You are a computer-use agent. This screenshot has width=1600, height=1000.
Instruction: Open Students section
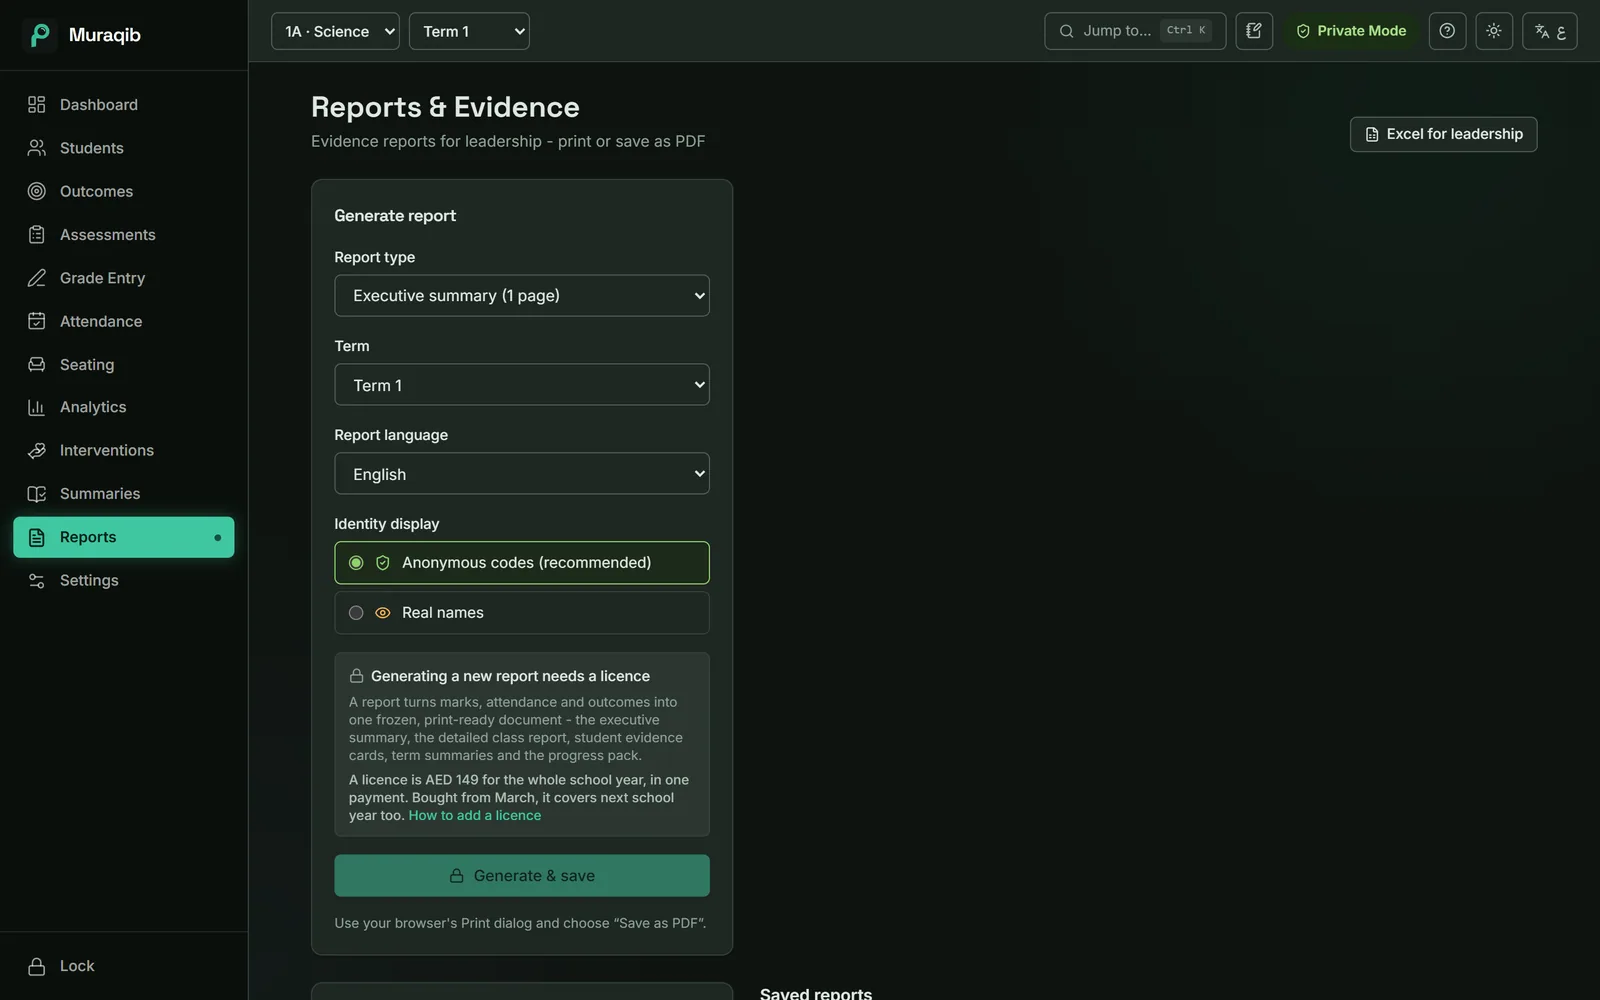(124, 148)
